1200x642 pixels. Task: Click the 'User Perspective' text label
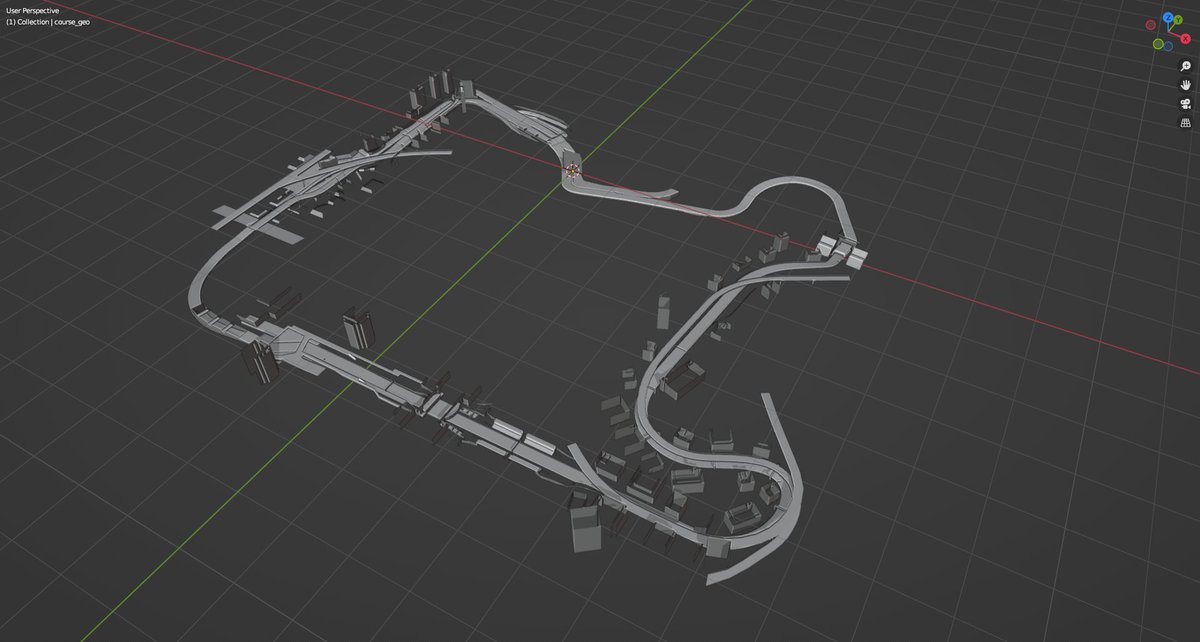tap(33, 10)
